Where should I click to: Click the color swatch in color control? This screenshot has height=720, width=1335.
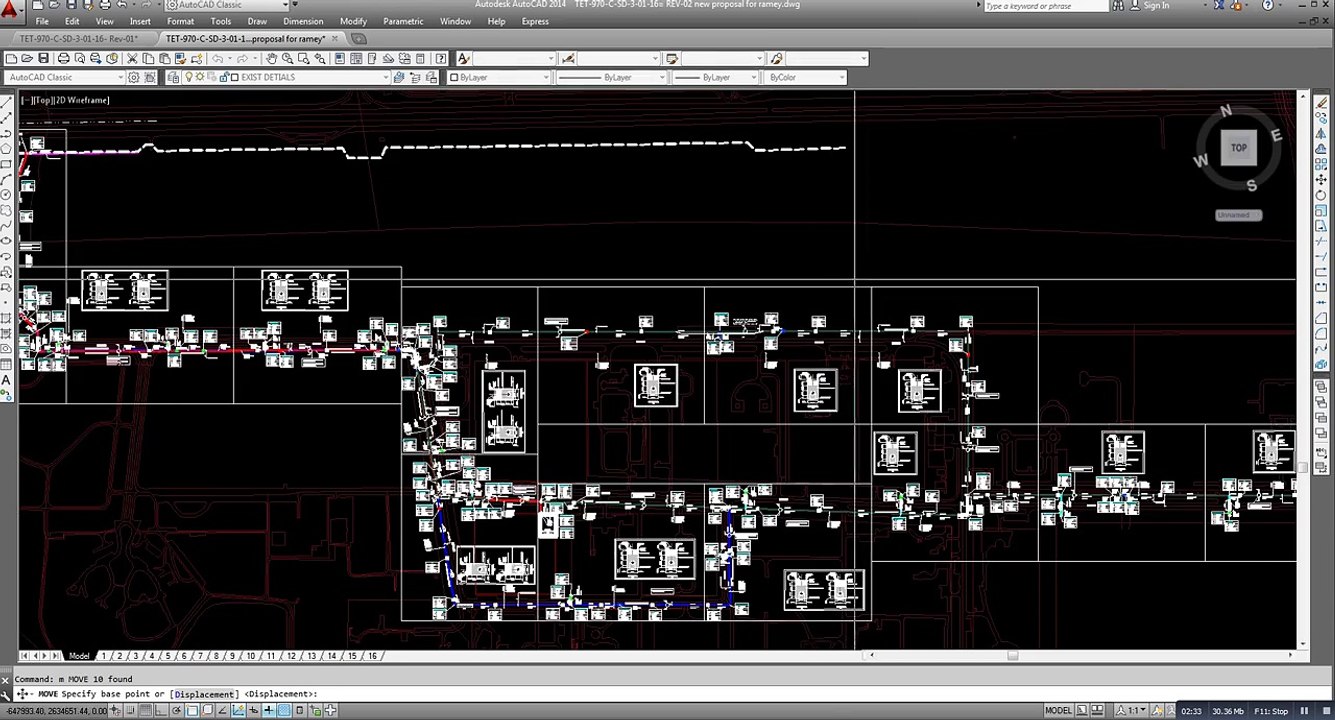click(454, 77)
